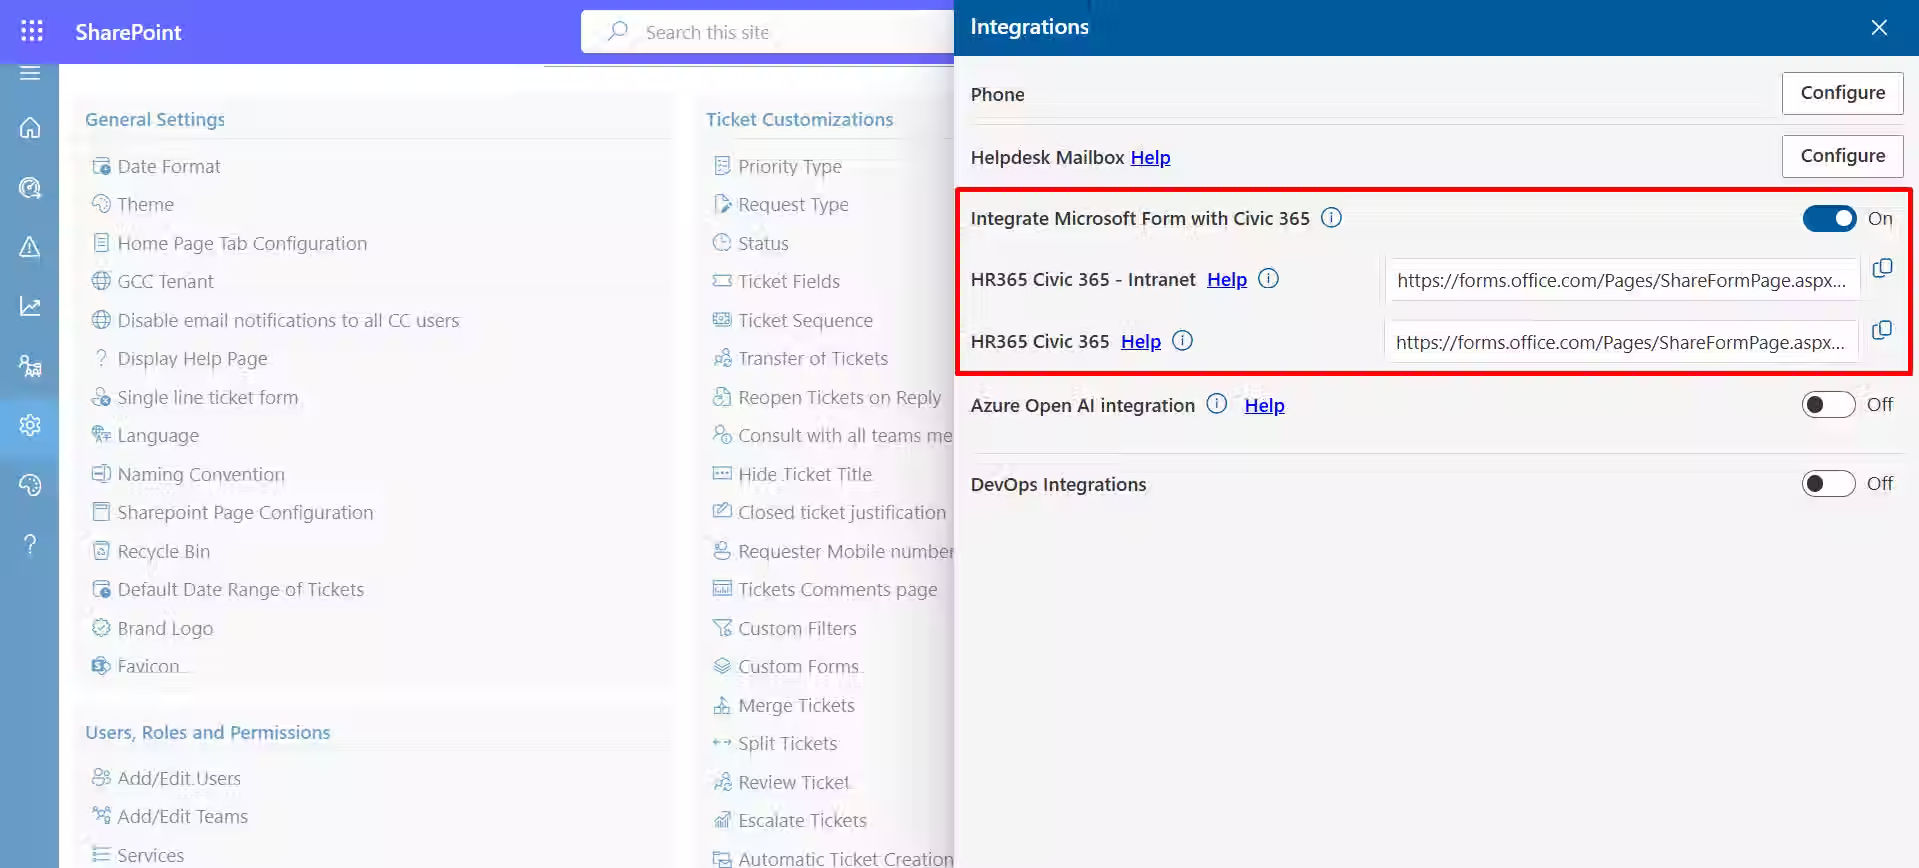Show info for Integrate Microsoft Form with Civic 365
Image resolution: width=1919 pixels, height=868 pixels.
1331,217
